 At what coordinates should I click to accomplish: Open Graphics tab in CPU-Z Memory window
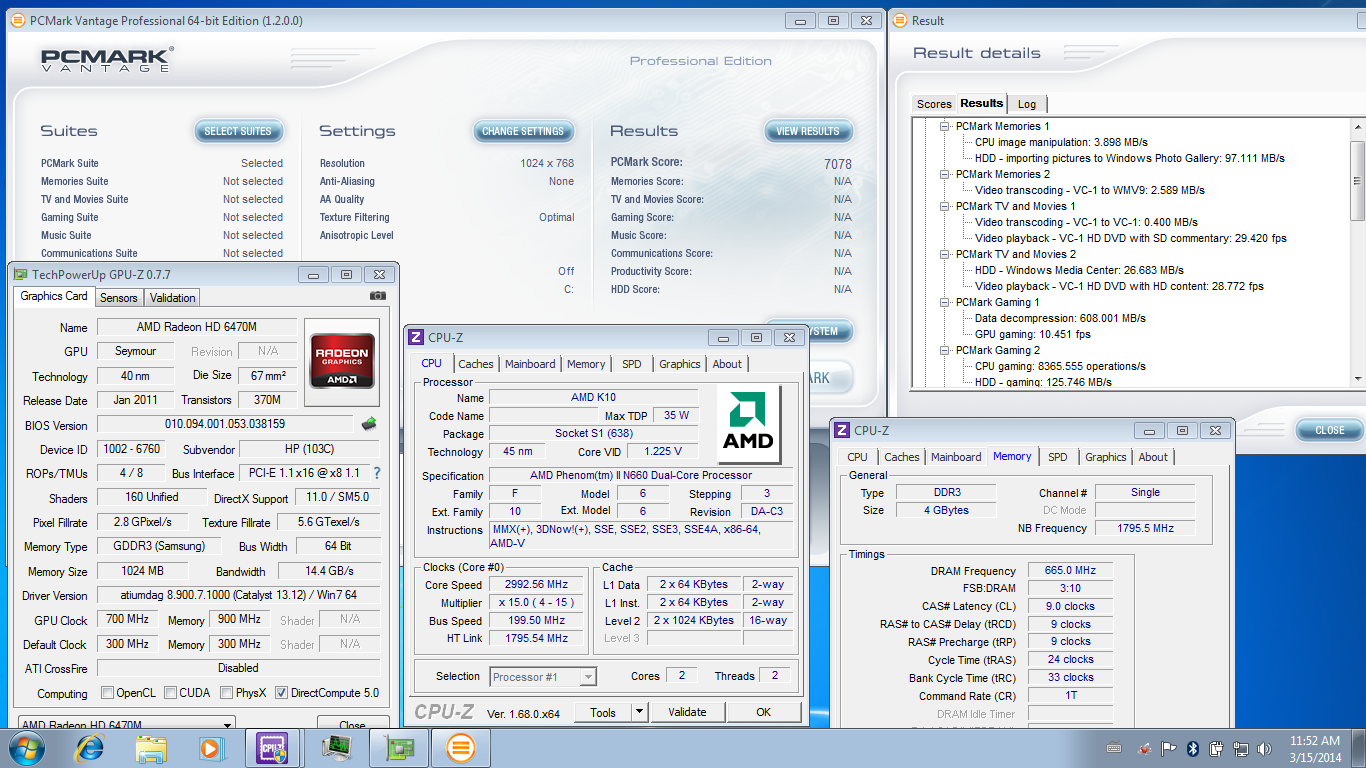(x=1105, y=457)
